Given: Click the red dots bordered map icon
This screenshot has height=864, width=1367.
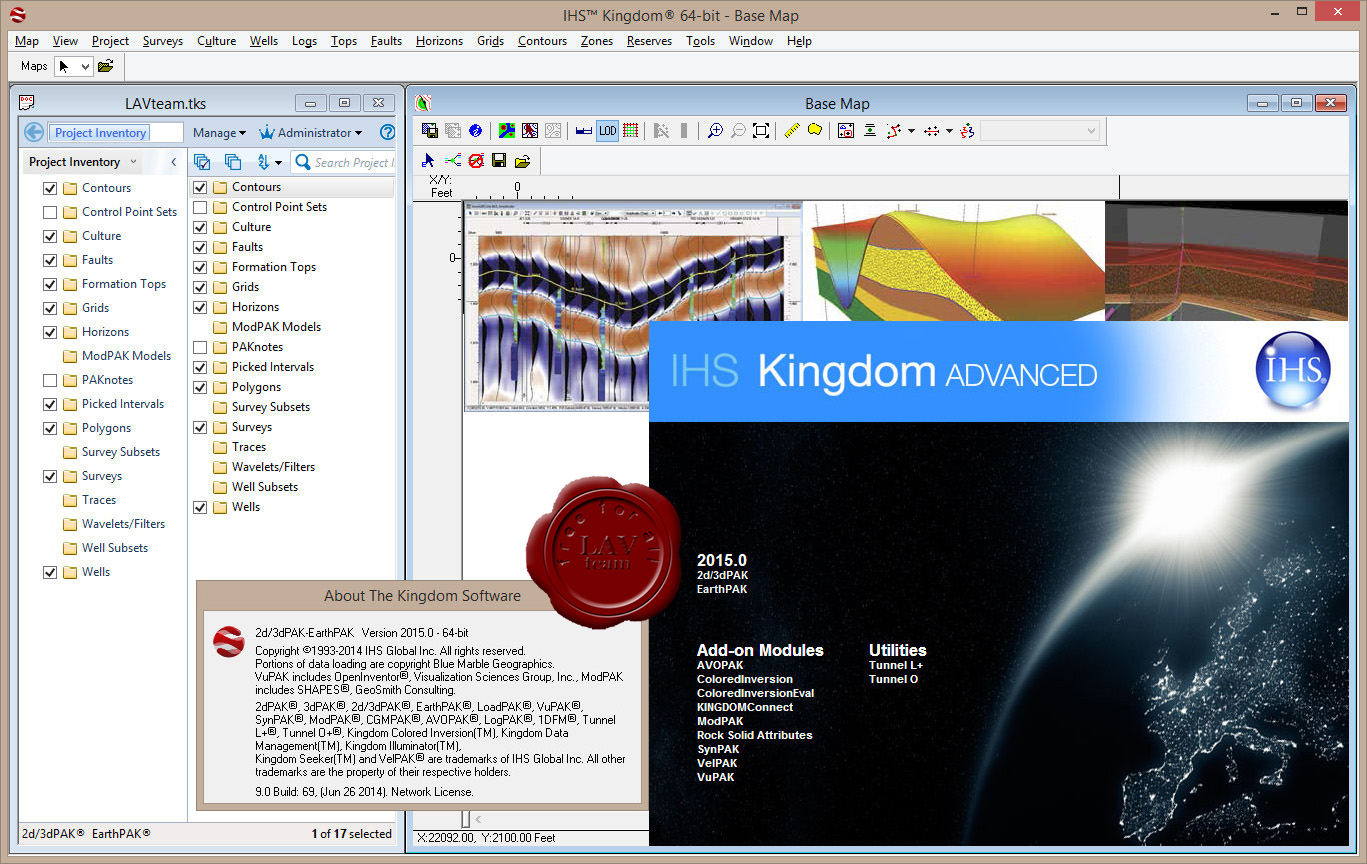Looking at the screenshot, I should [846, 131].
